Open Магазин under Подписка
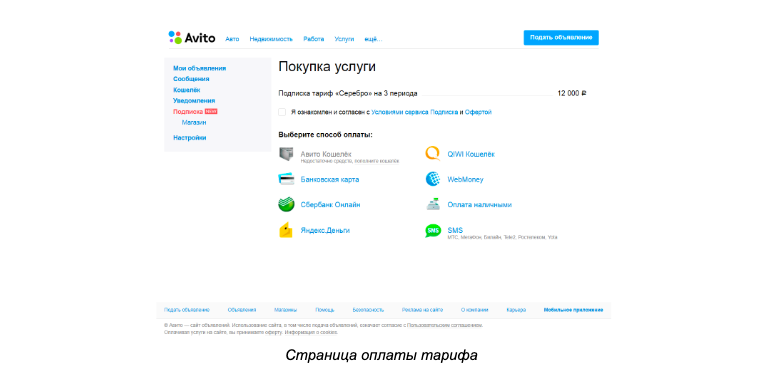Viewport: 763px width, 378px height. coord(194,123)
